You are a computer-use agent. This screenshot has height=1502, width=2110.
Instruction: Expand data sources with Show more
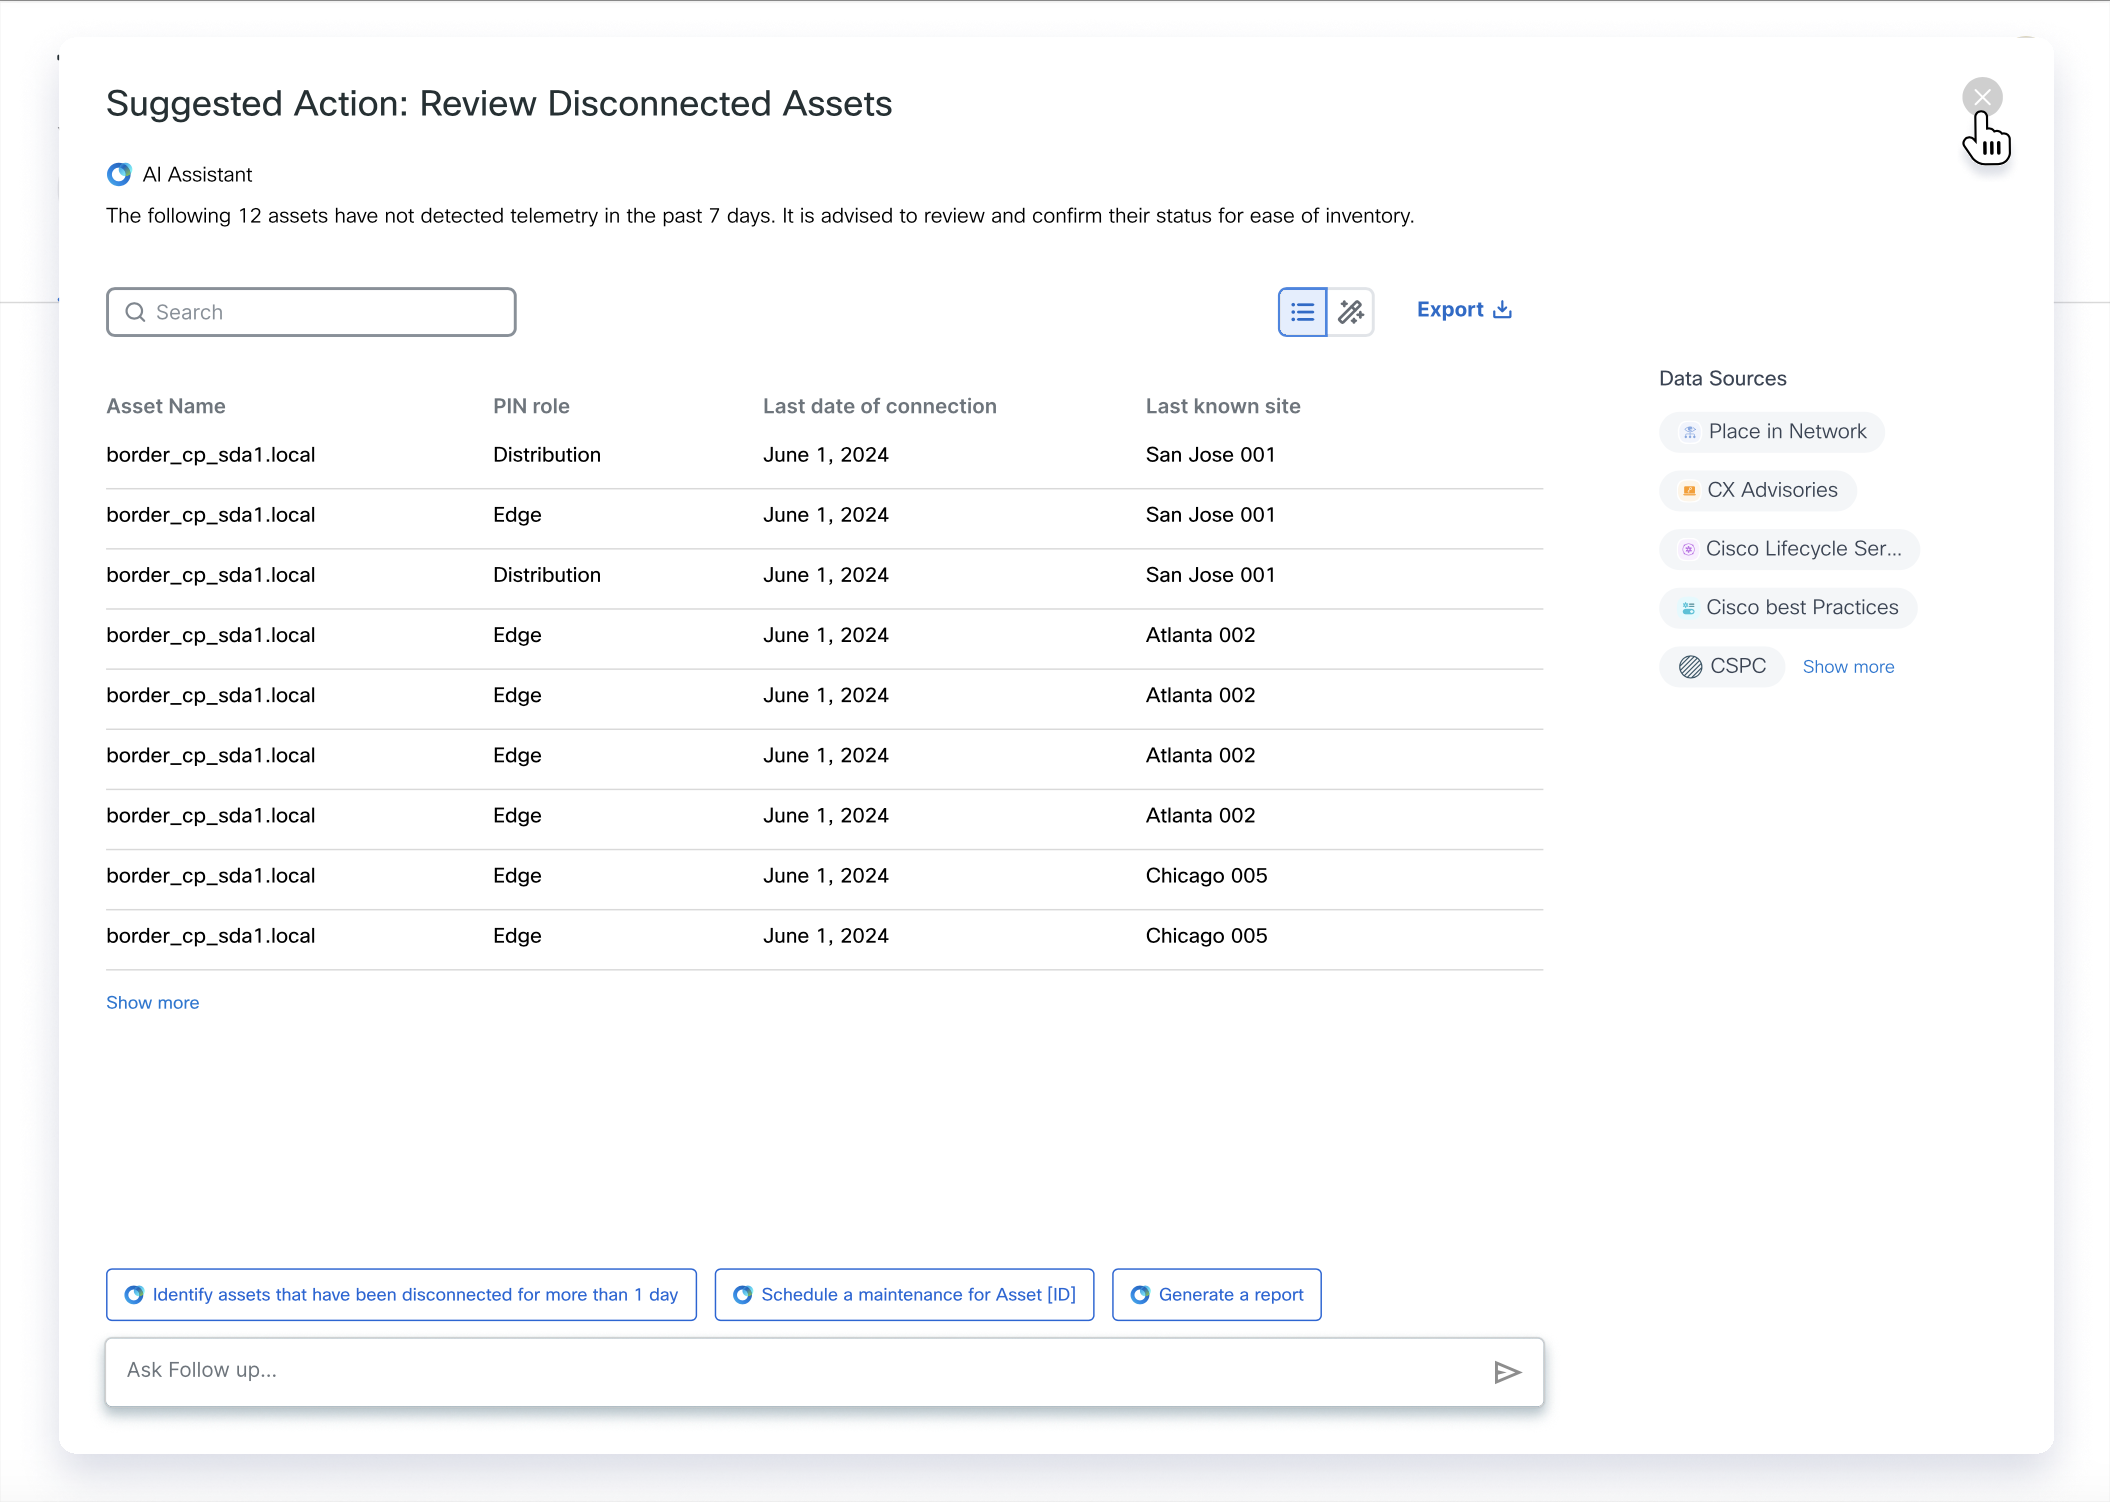pos(1848,667)
